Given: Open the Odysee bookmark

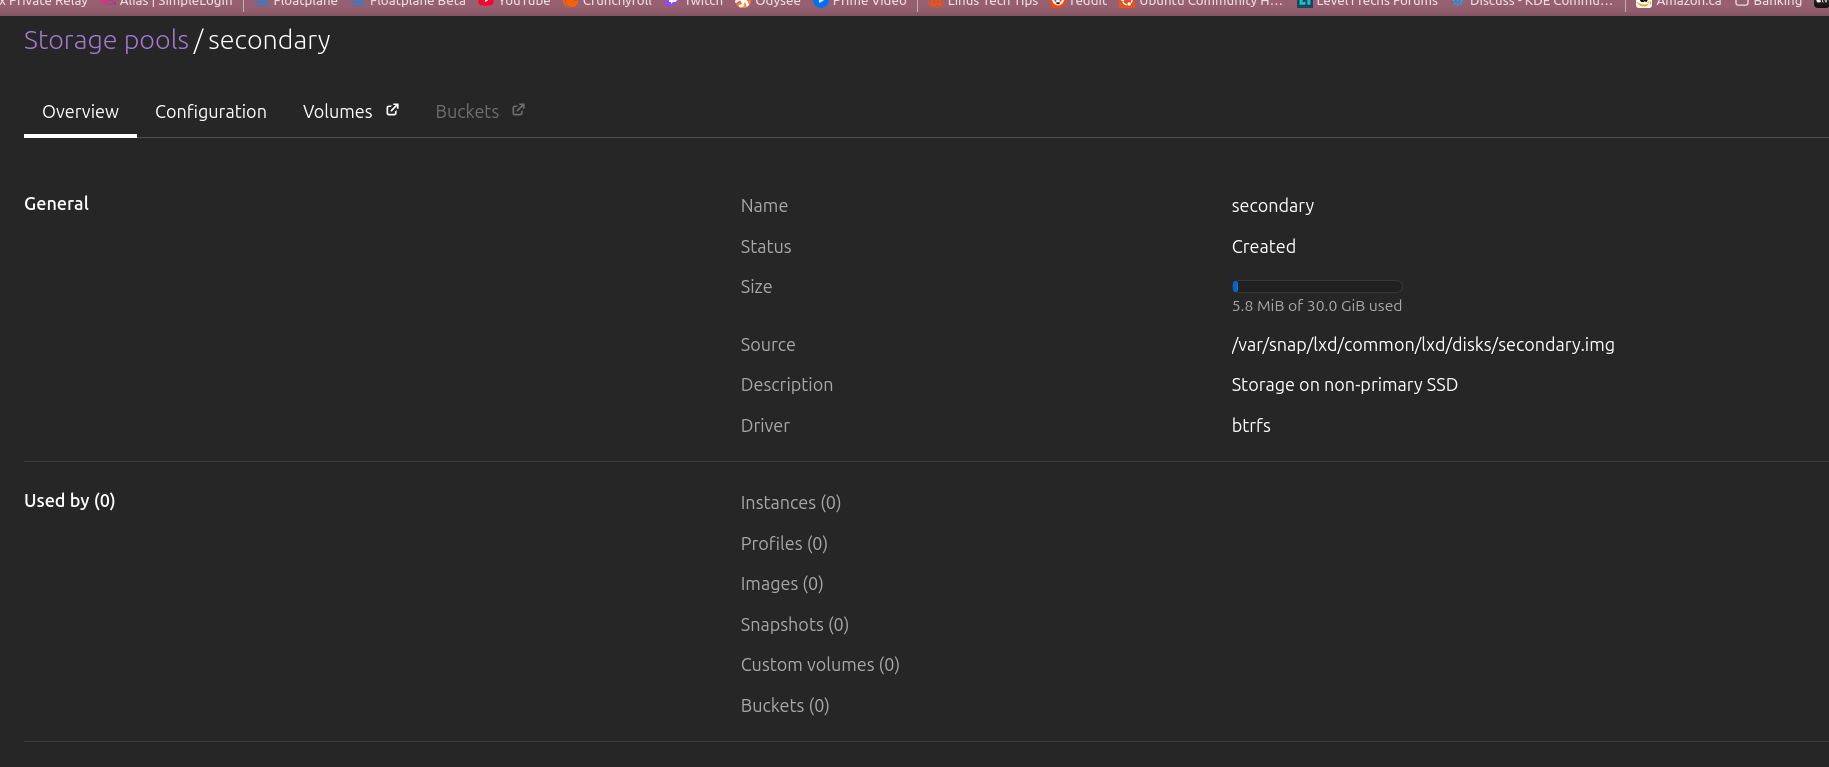Looking at the screenshot, I should click(x=768, y=3).
